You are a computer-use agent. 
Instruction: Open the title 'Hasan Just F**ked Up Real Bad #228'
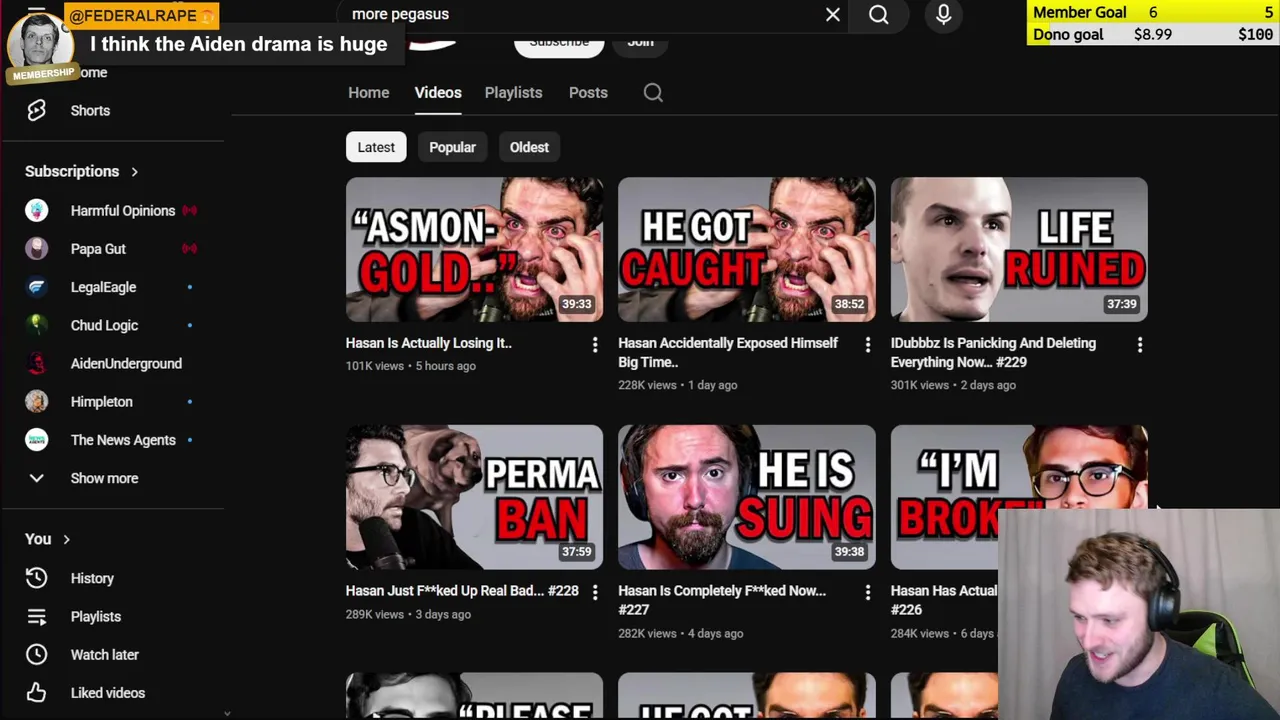tap(462, 591)
